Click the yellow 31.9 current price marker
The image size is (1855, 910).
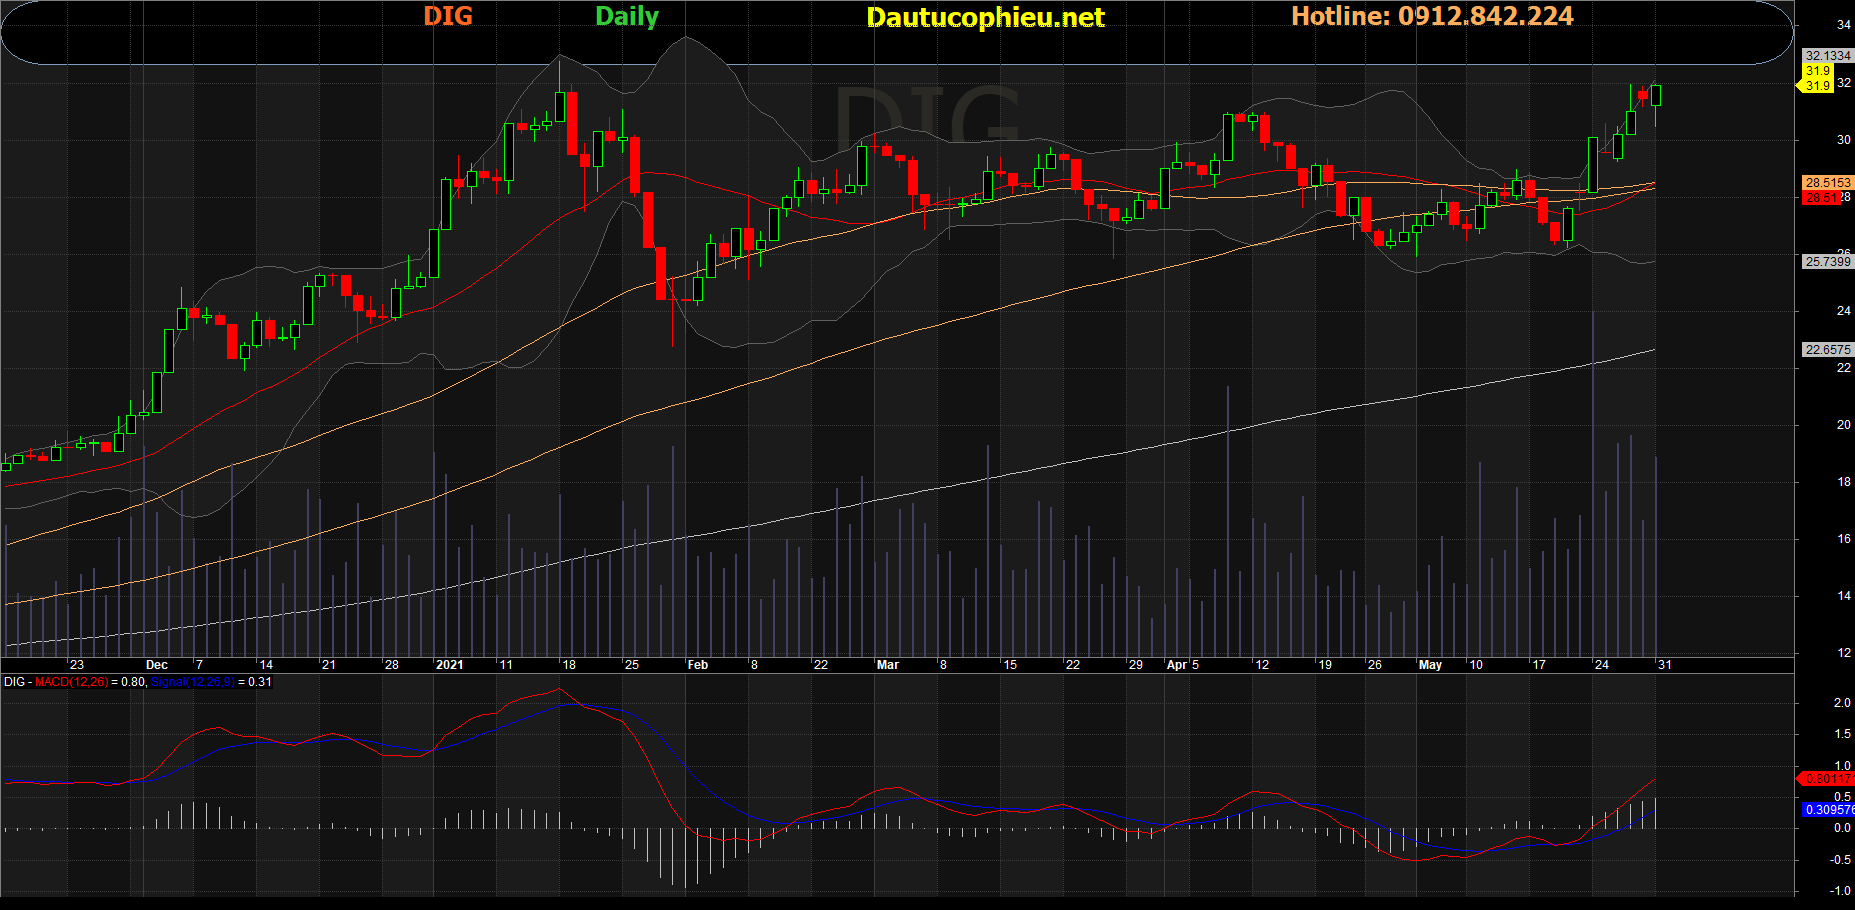[x=1817, y=85]
